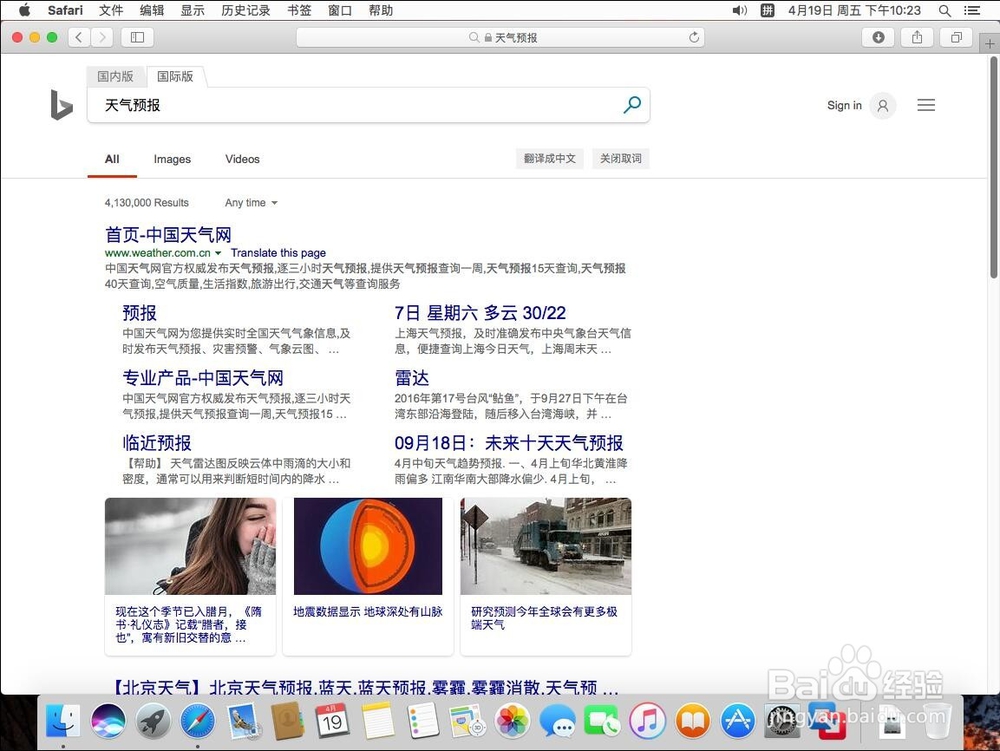The image size is (1000, 751).
Task: Show the Safari sidebar
Action: (137, 38)
